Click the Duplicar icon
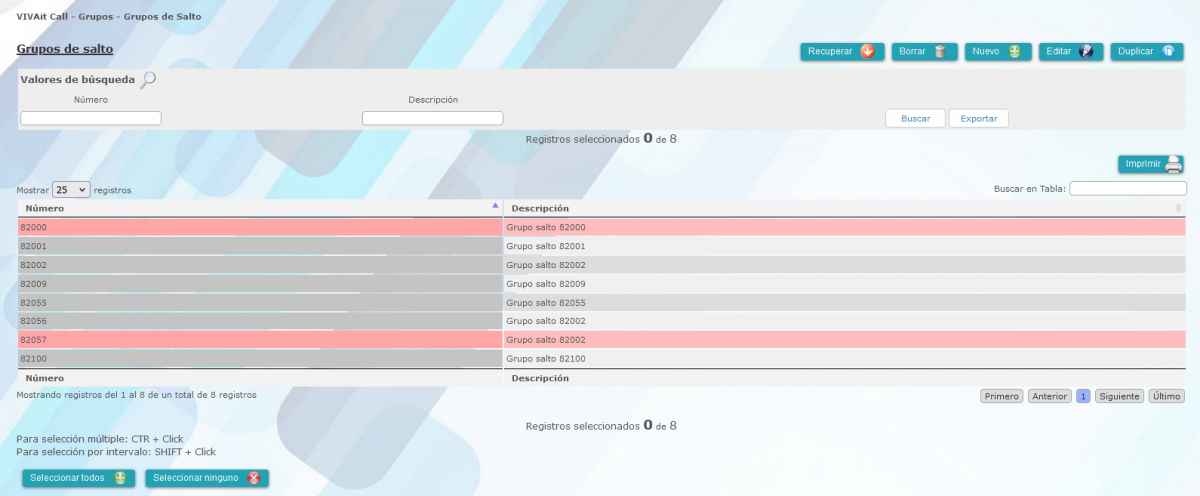Image resolution: width=1200 pixels, height=496 pixels. [x=1167, y=52]
